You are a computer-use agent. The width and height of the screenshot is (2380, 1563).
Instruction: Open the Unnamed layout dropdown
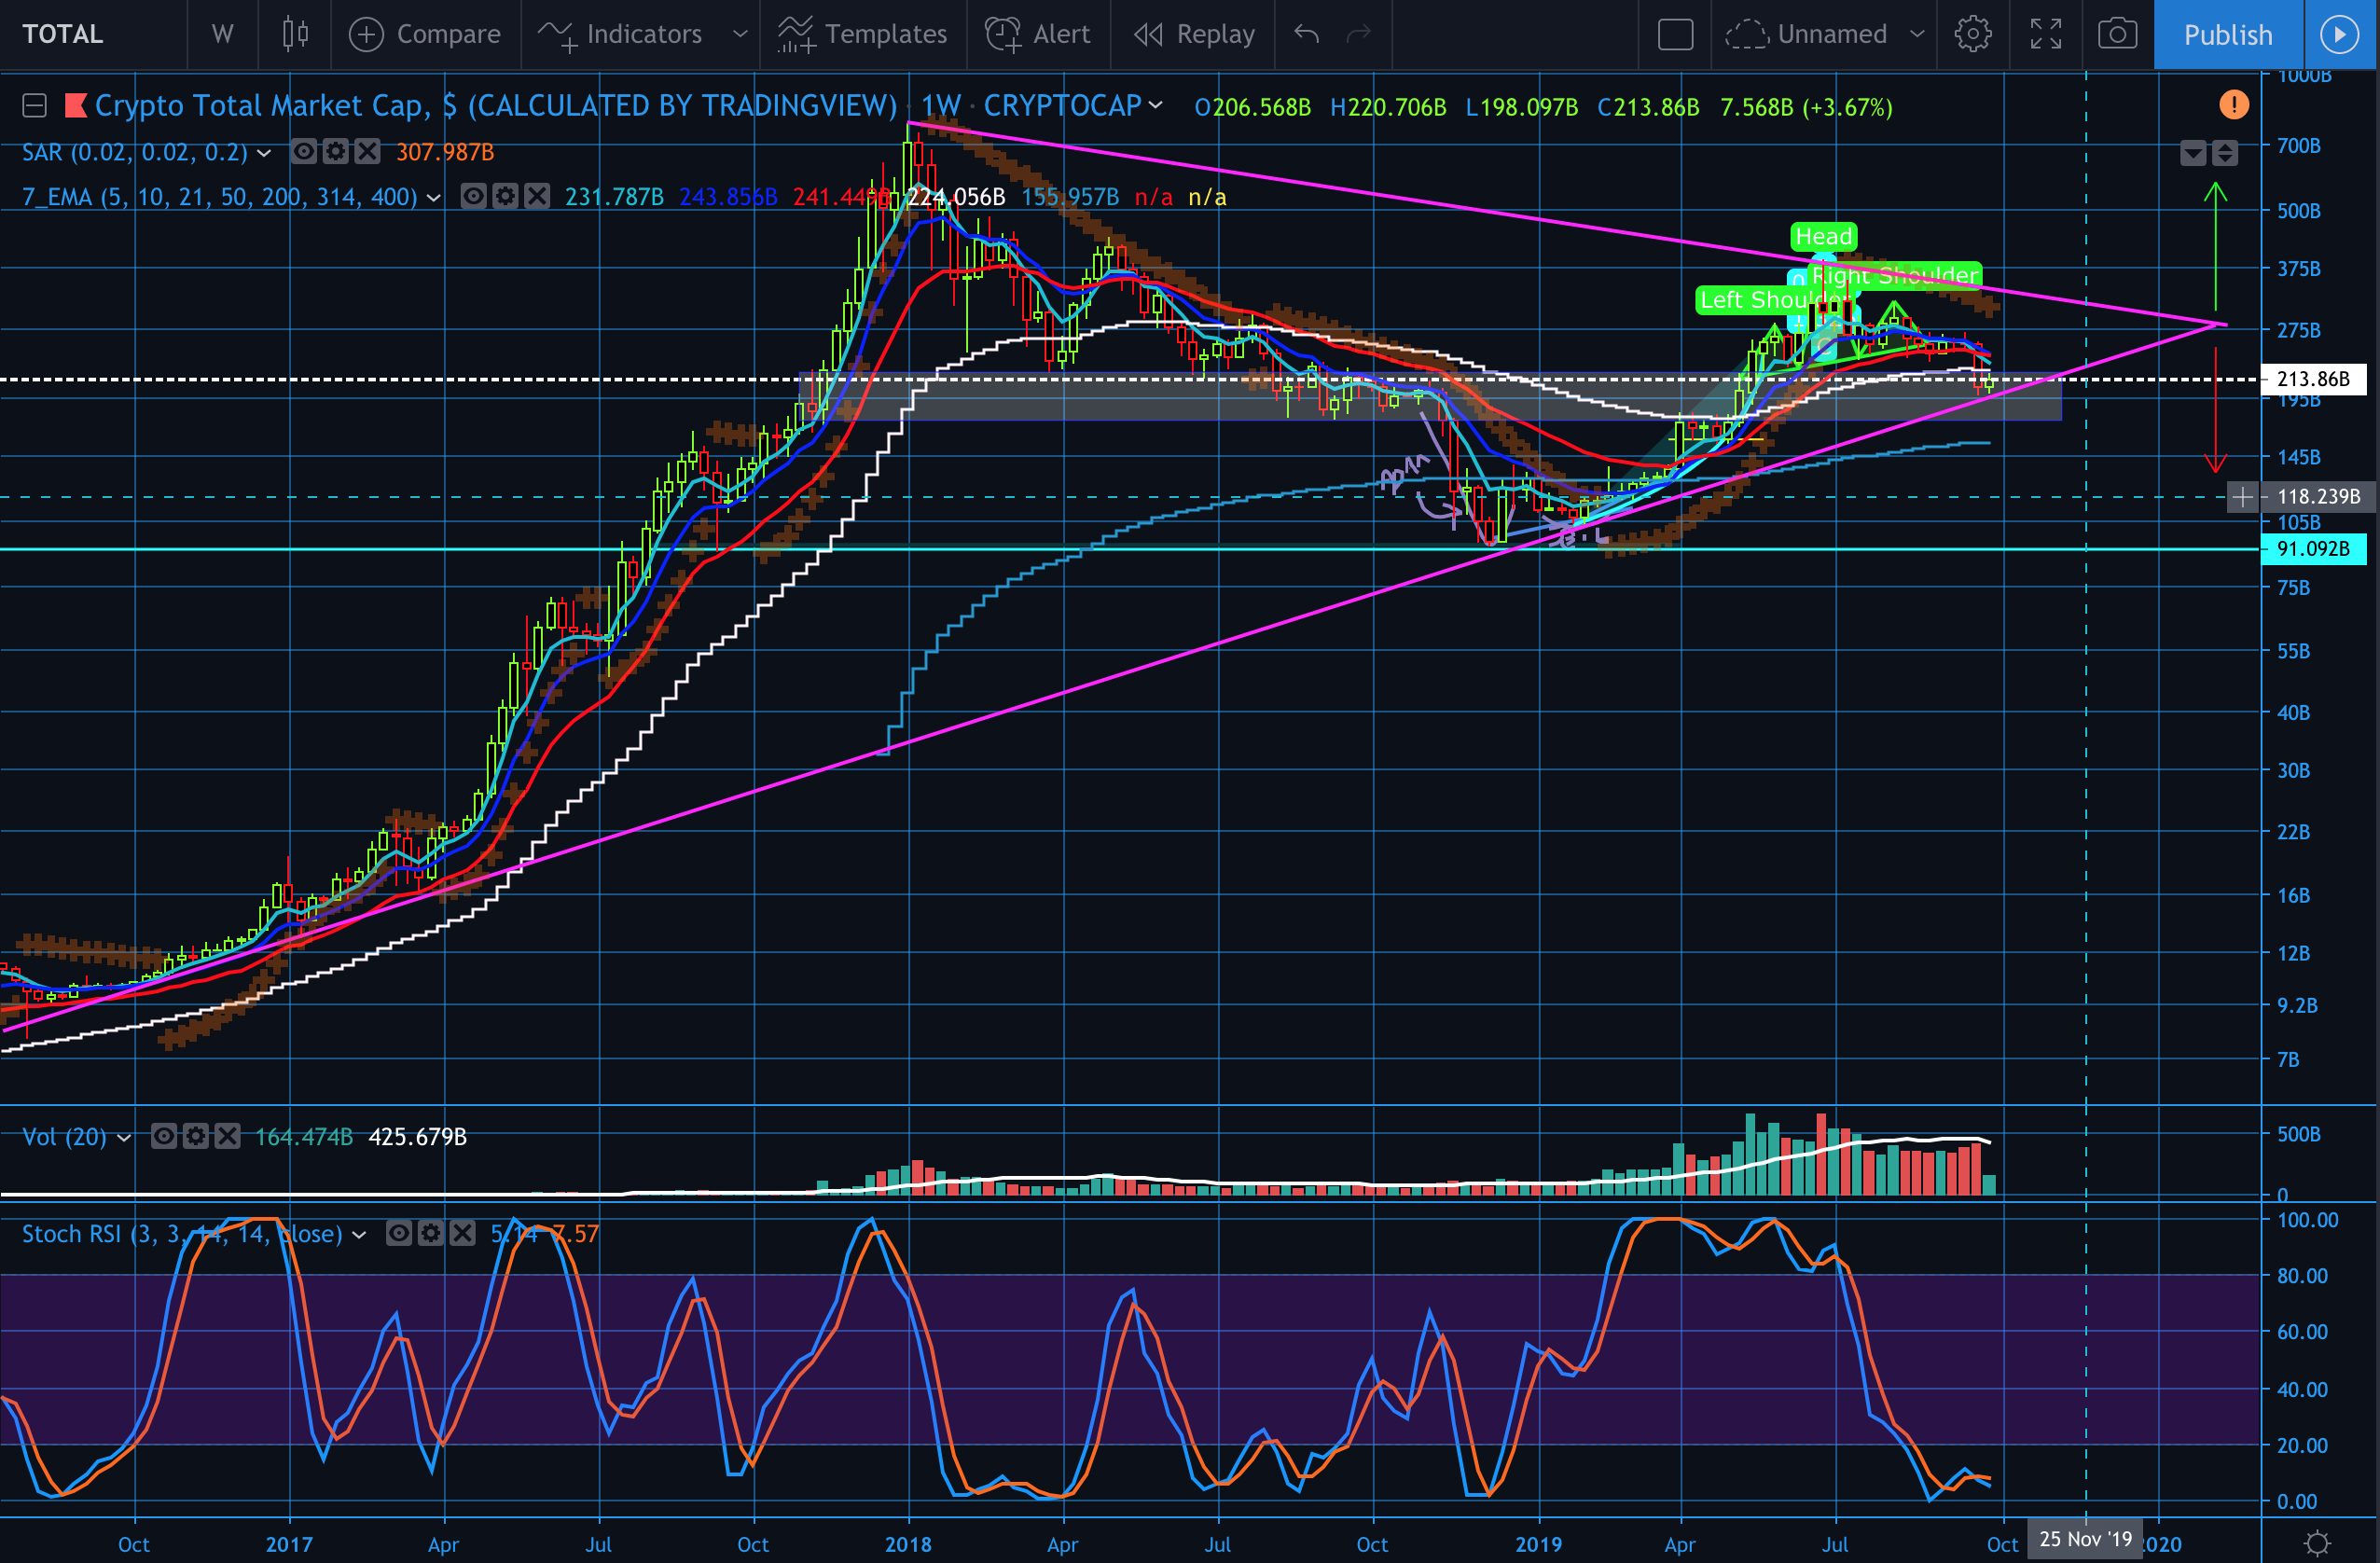click(1917, 34)
